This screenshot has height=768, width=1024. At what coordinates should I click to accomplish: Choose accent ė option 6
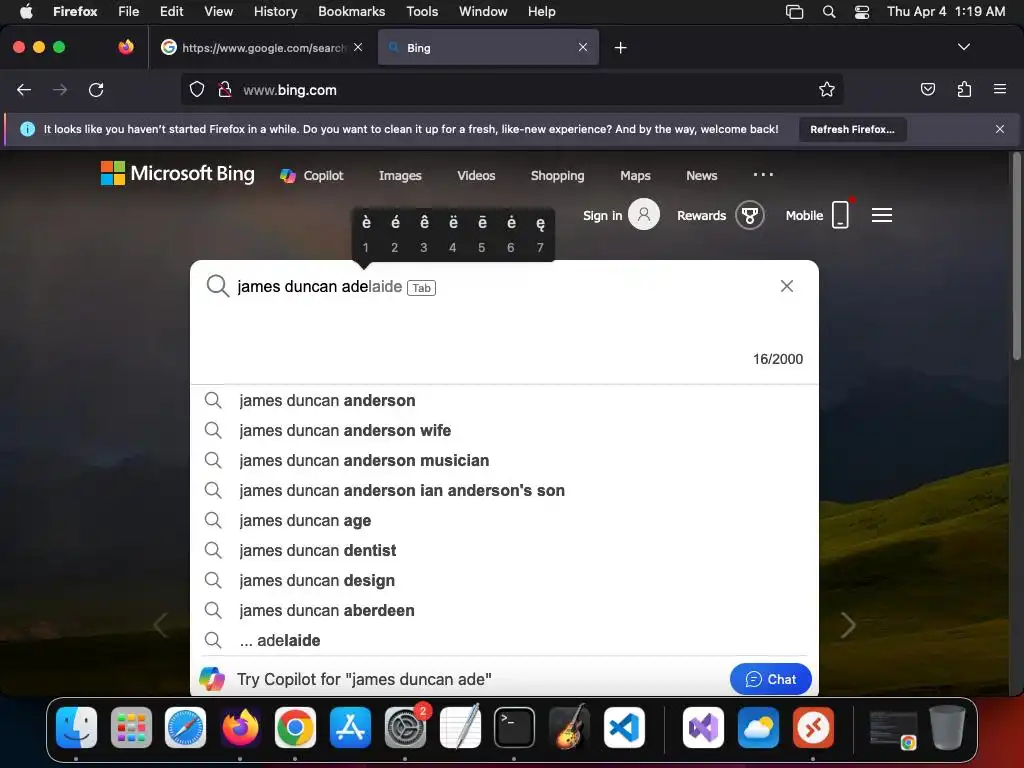click(x=511, y=233)
